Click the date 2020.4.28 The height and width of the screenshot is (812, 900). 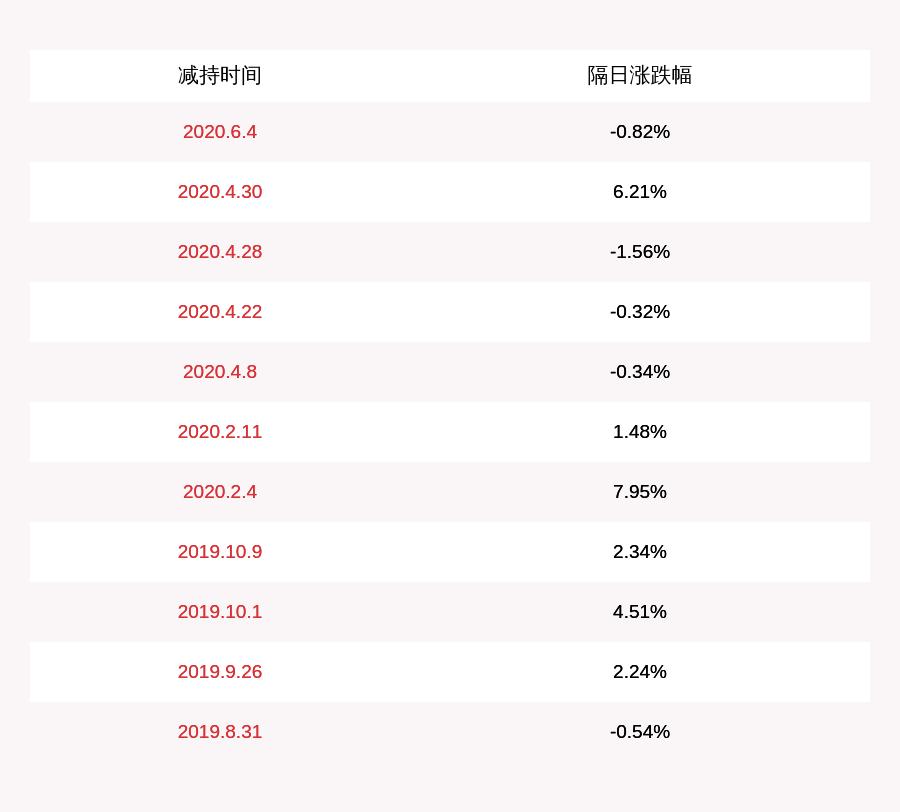[220, 252]
